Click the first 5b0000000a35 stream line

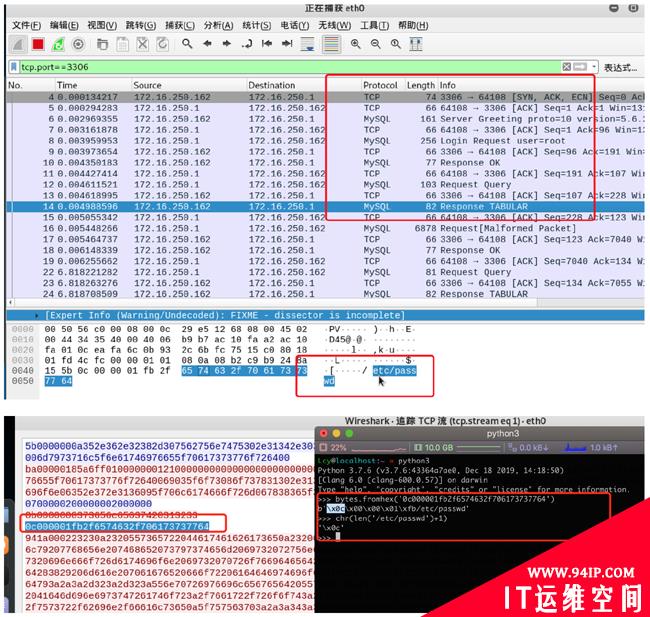(169, 446)
